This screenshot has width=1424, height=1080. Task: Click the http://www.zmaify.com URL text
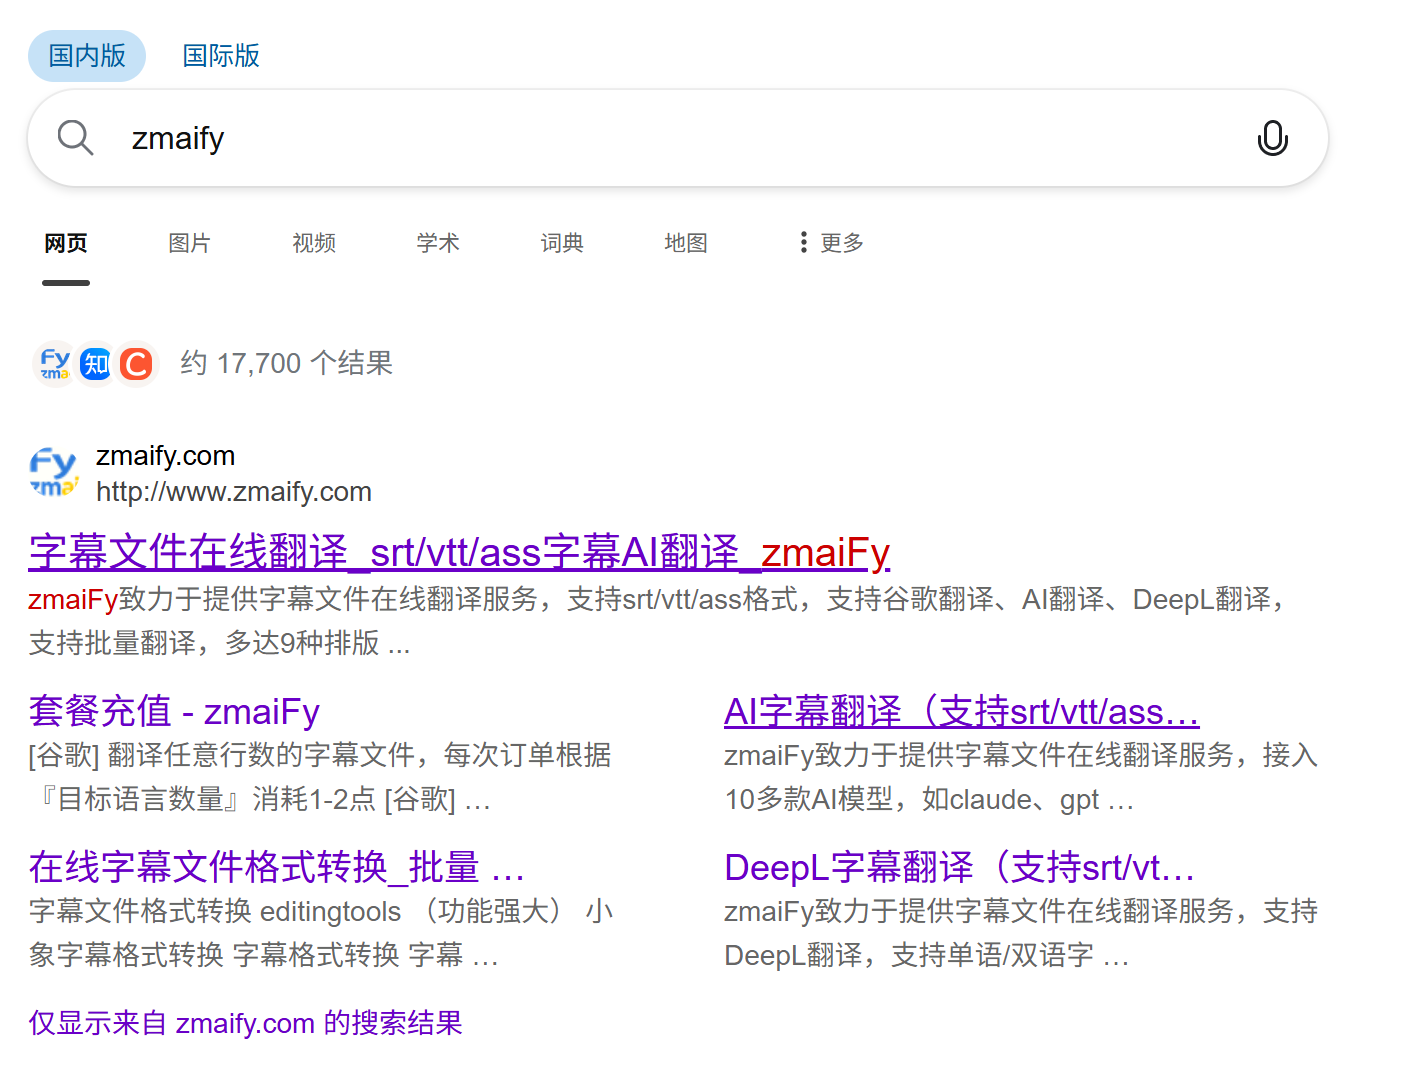234,492
